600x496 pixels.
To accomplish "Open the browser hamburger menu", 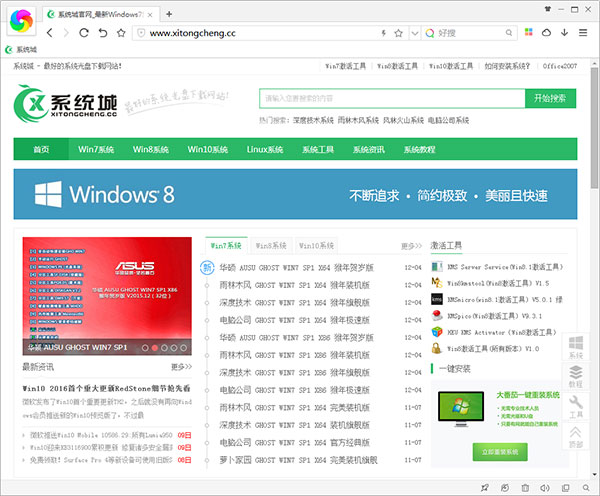I will point(583,33).
